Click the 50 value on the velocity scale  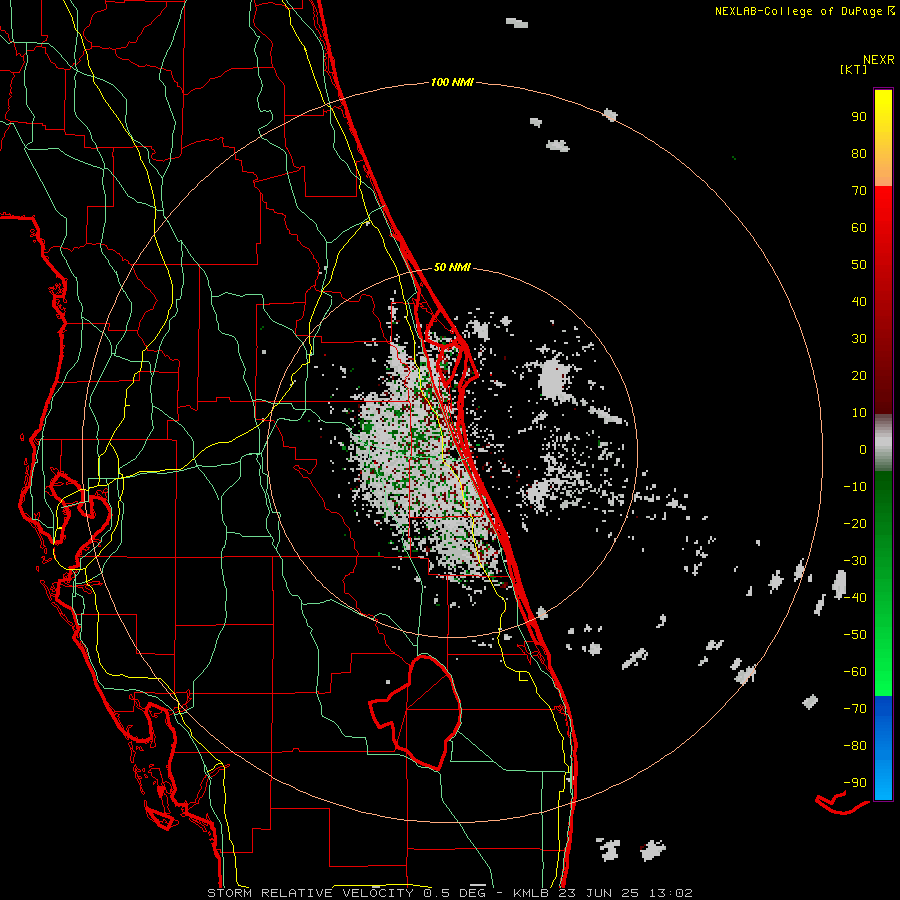(859, 265)
